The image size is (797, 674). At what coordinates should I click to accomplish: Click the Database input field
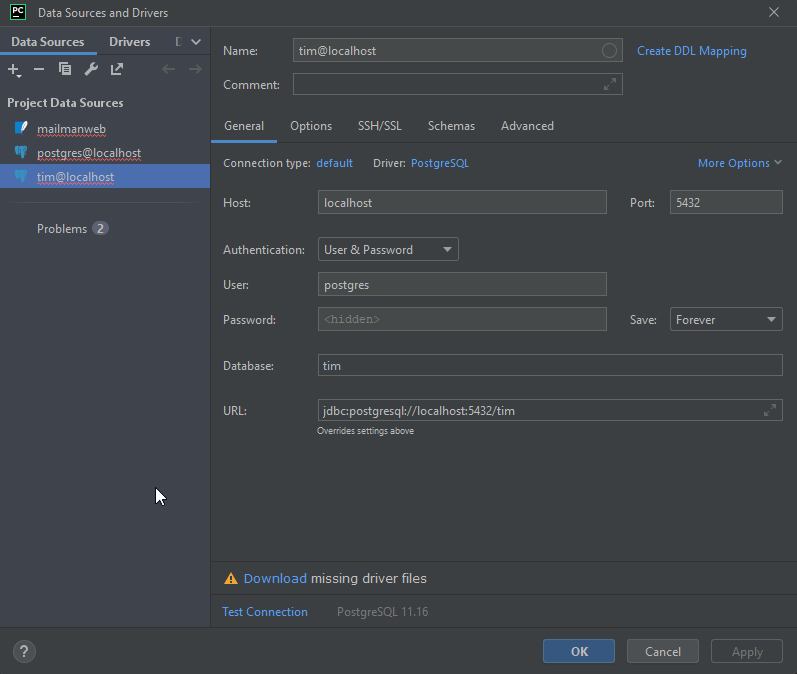[550, 365]
